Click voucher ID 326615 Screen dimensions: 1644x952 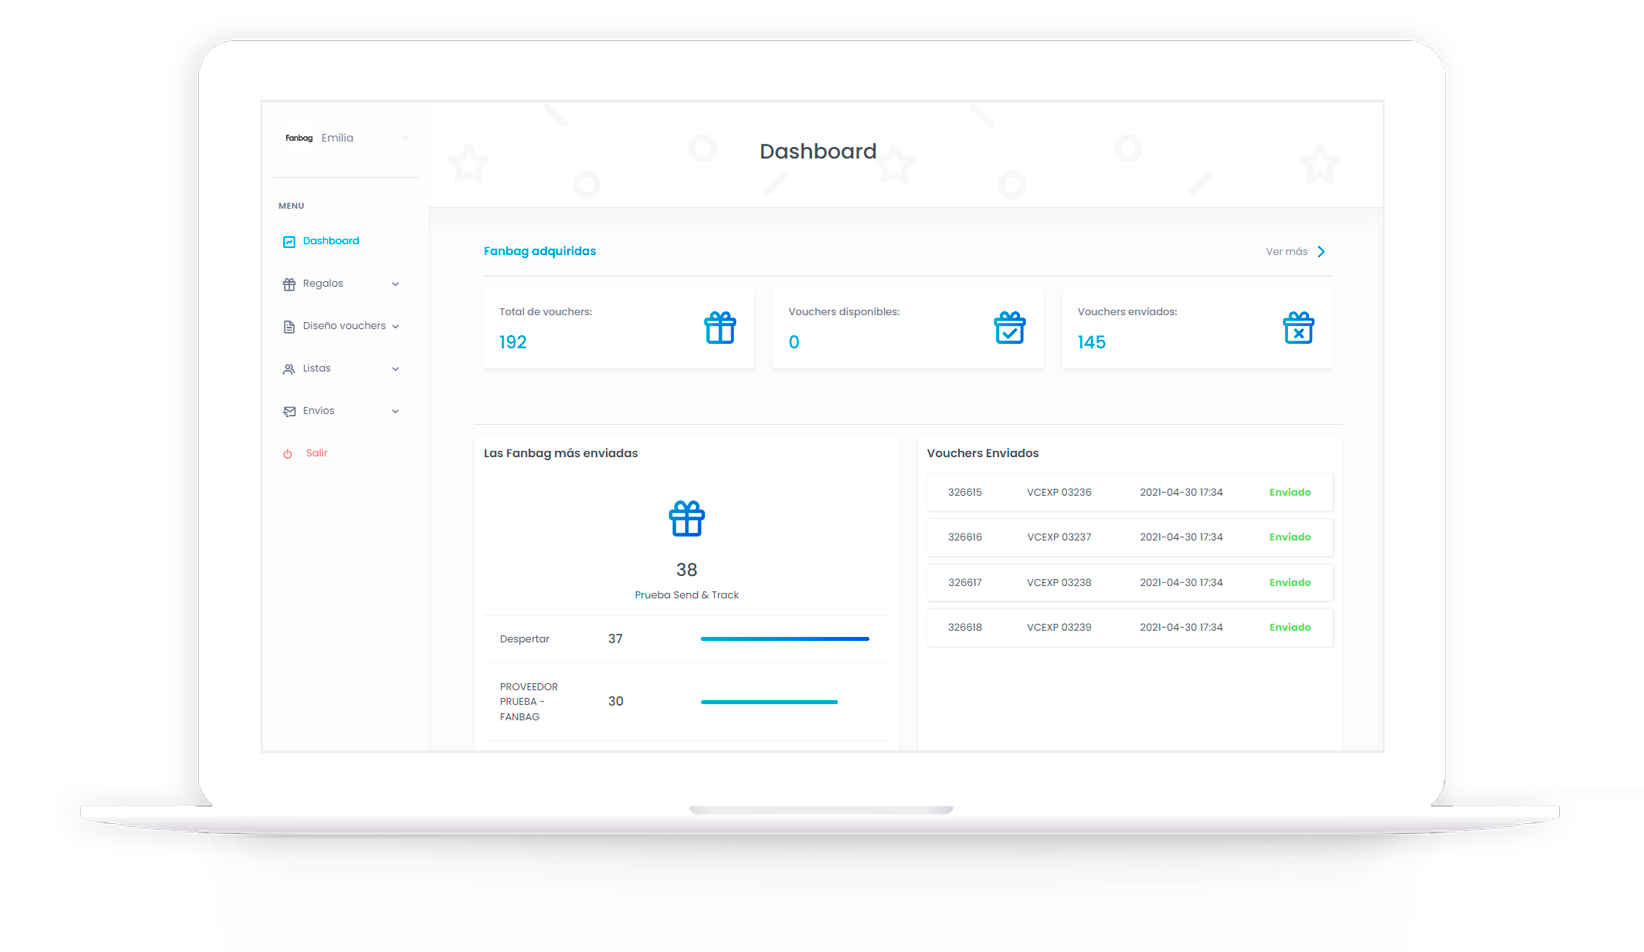(x=965, y=492)
